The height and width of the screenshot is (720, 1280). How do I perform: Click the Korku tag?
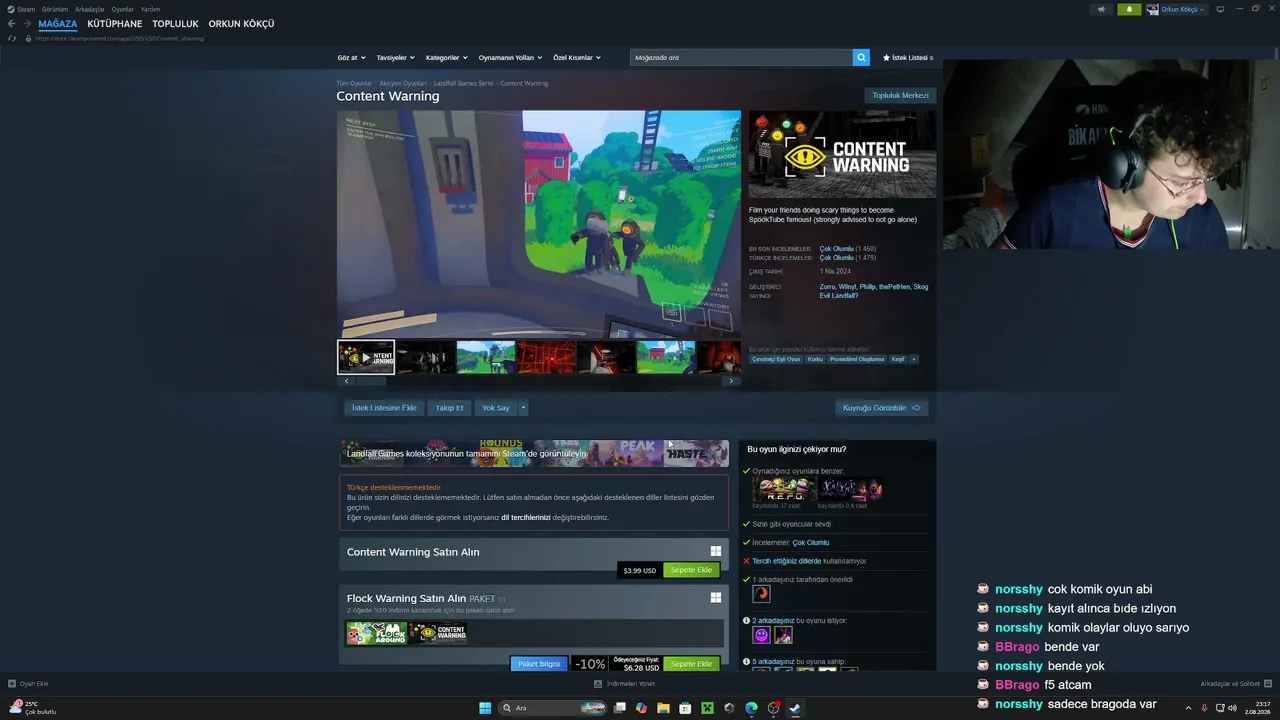tap(815, 359)
